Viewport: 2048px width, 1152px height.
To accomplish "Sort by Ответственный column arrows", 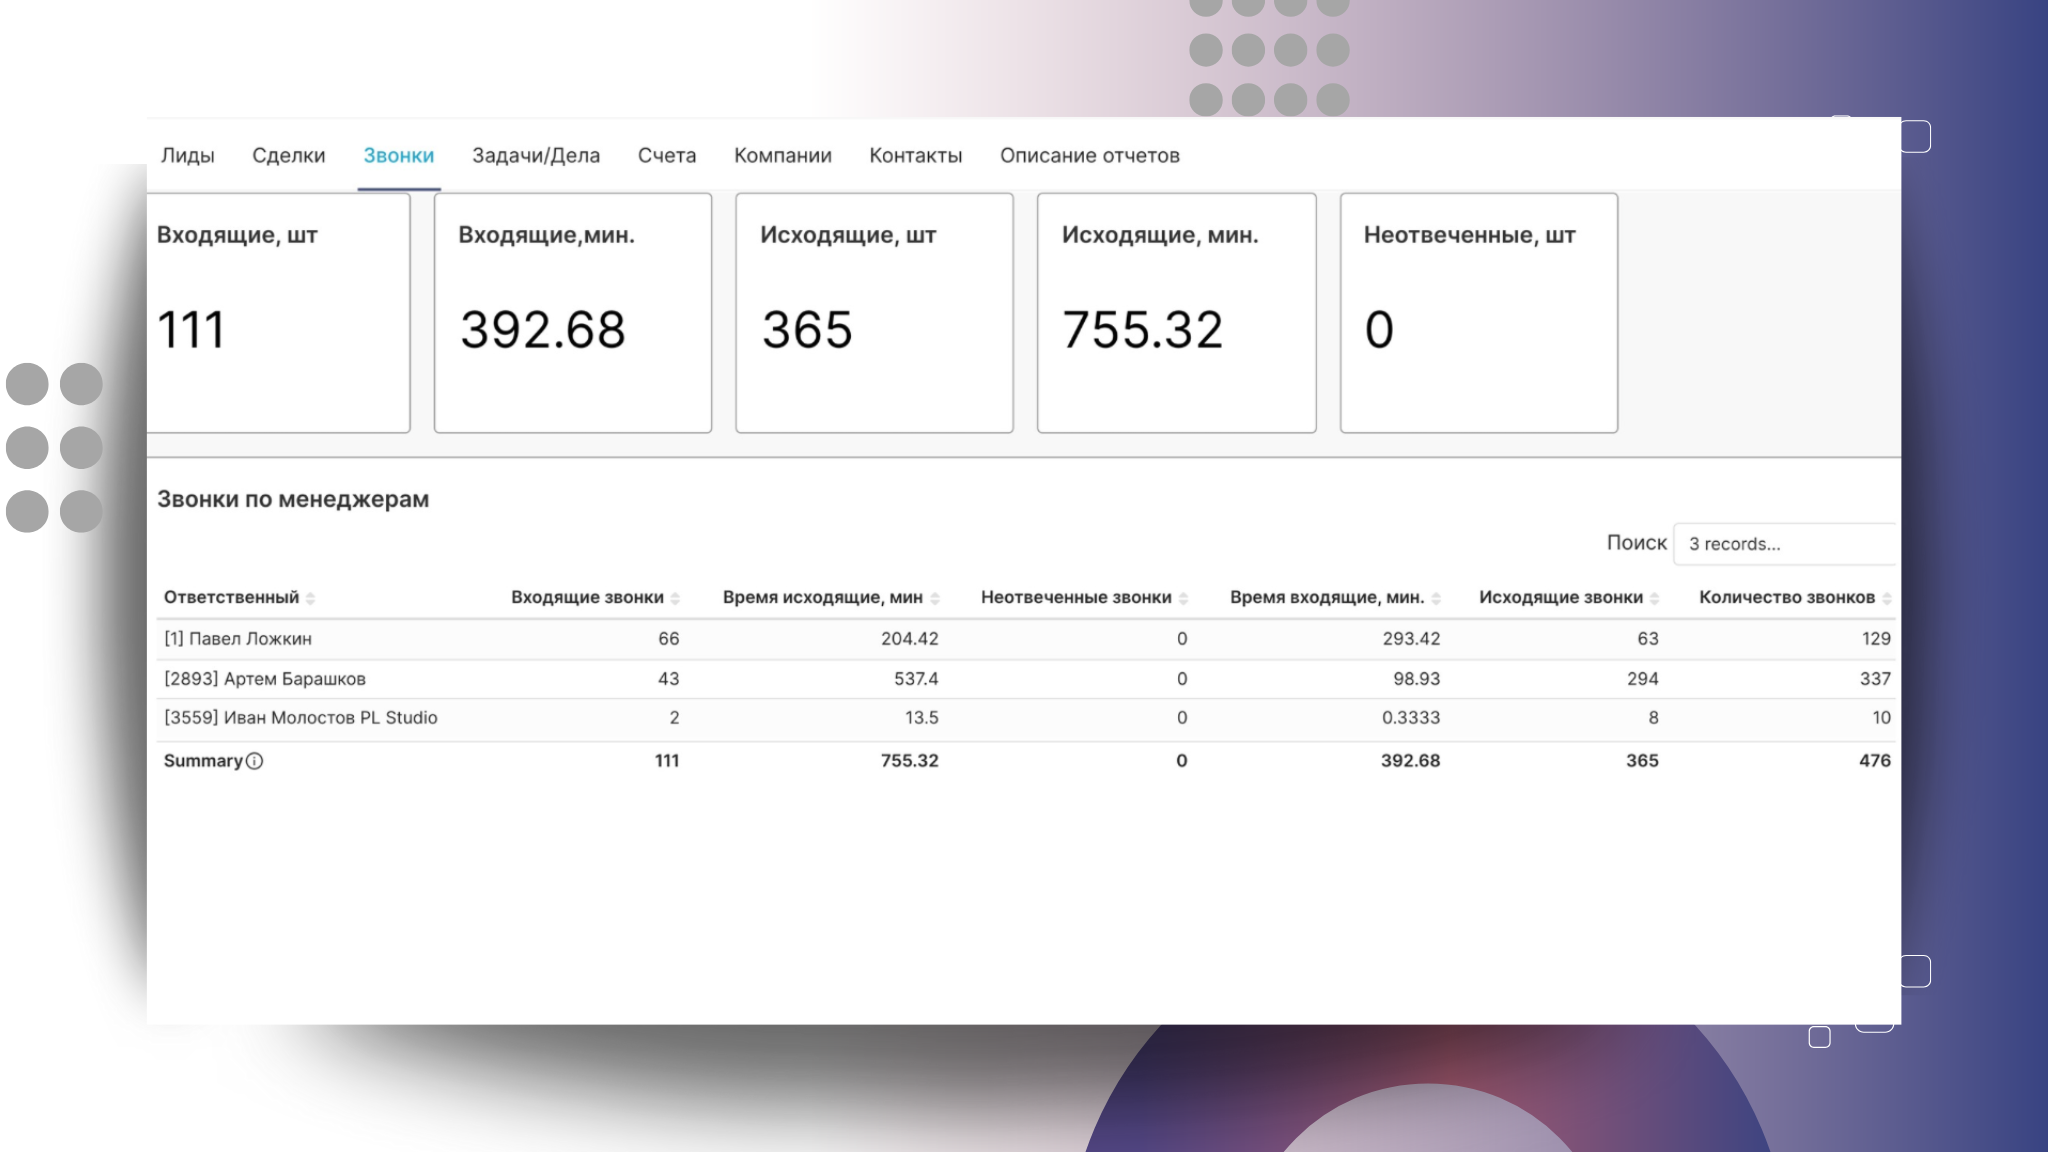I will 311,598.
